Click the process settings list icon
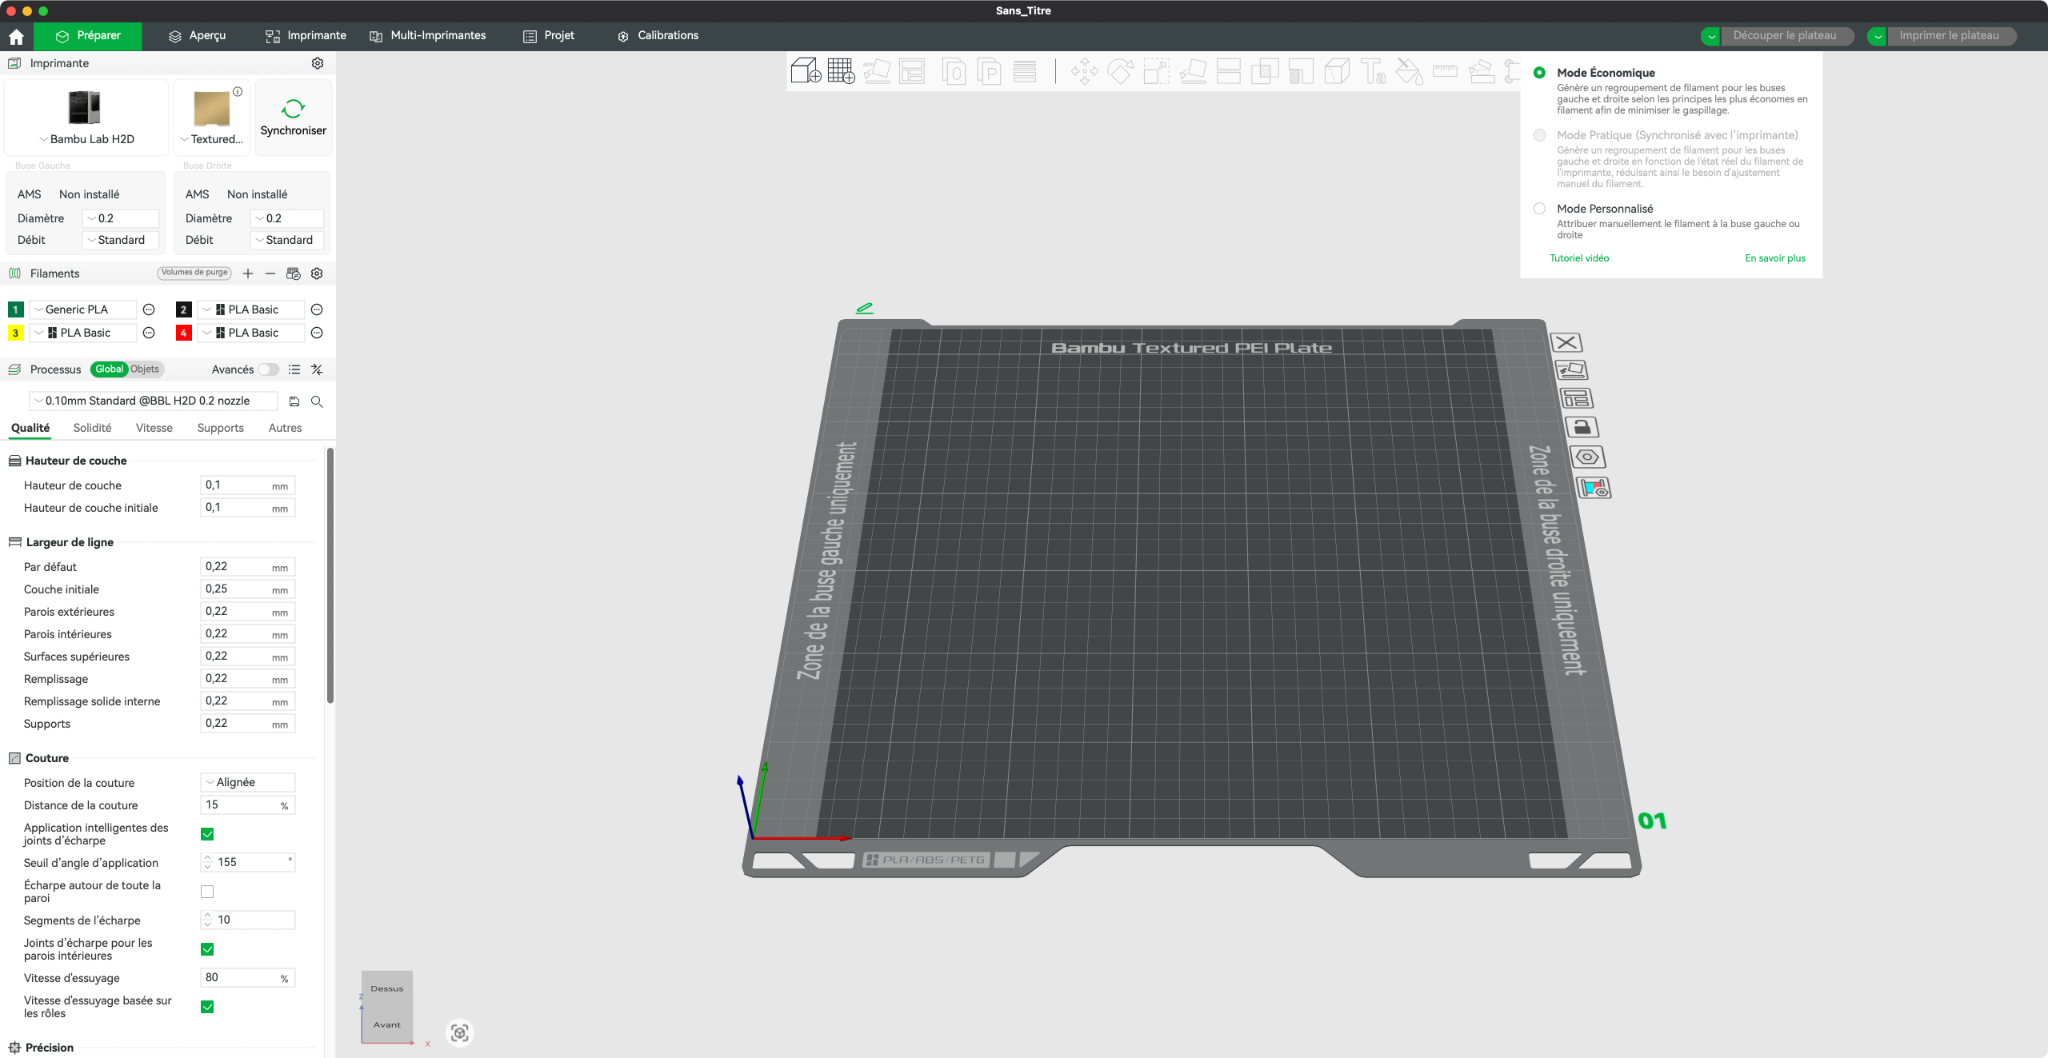 [x=294, y=369]
